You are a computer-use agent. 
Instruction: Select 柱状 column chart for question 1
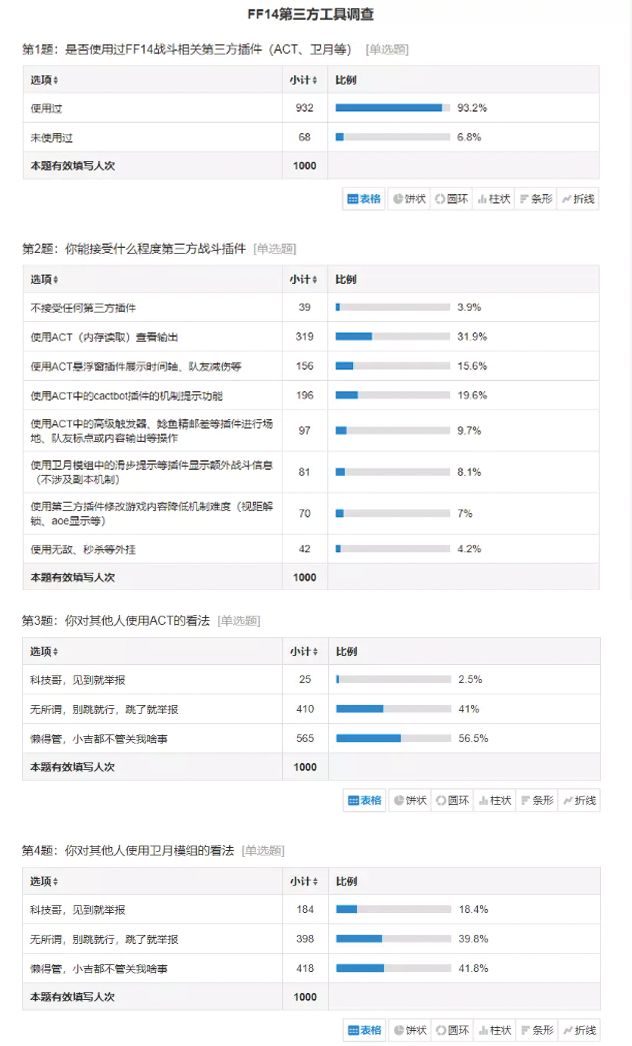point(494,199)
